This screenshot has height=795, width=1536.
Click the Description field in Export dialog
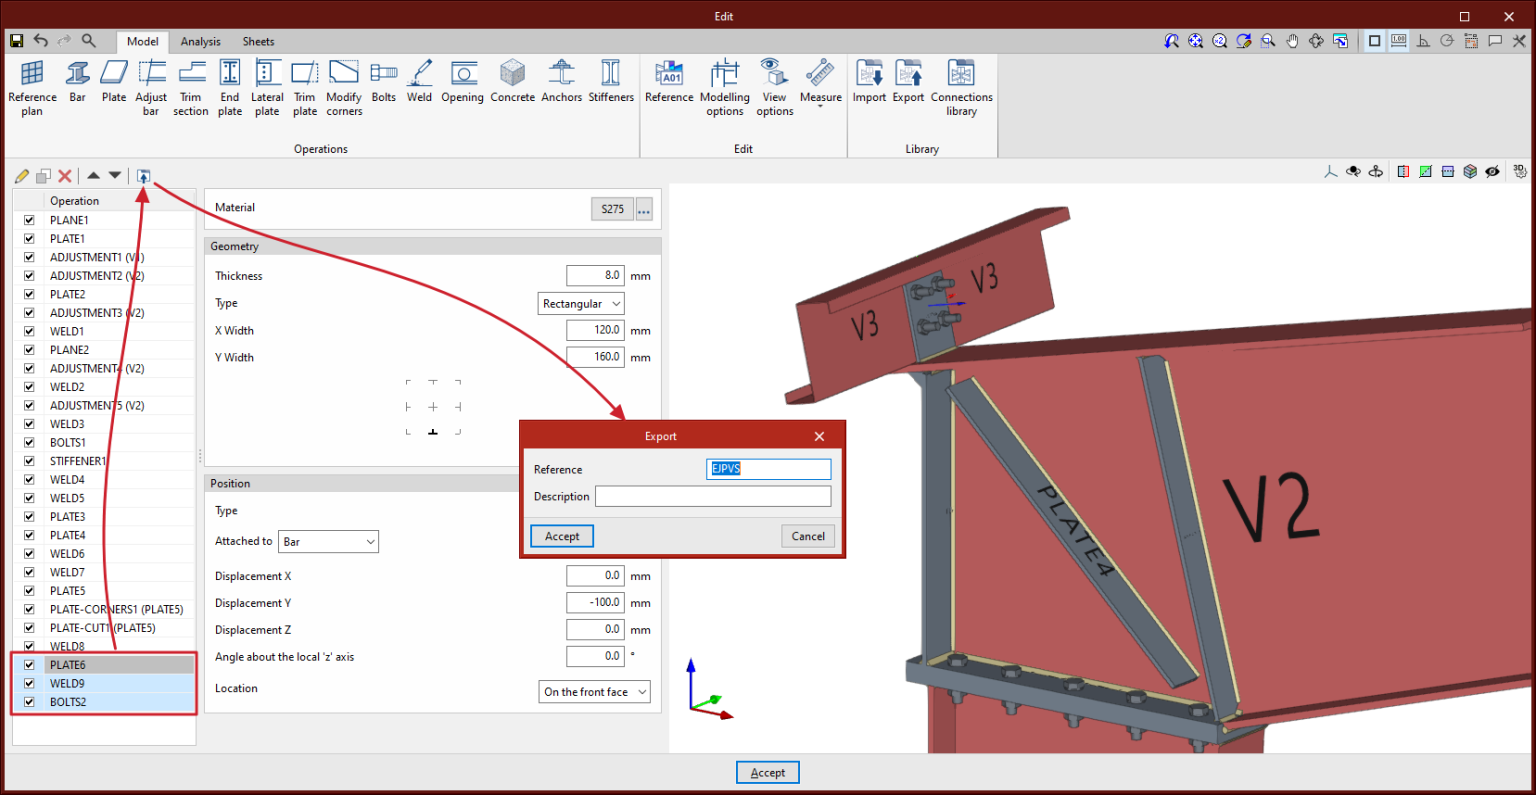point(713,496)
